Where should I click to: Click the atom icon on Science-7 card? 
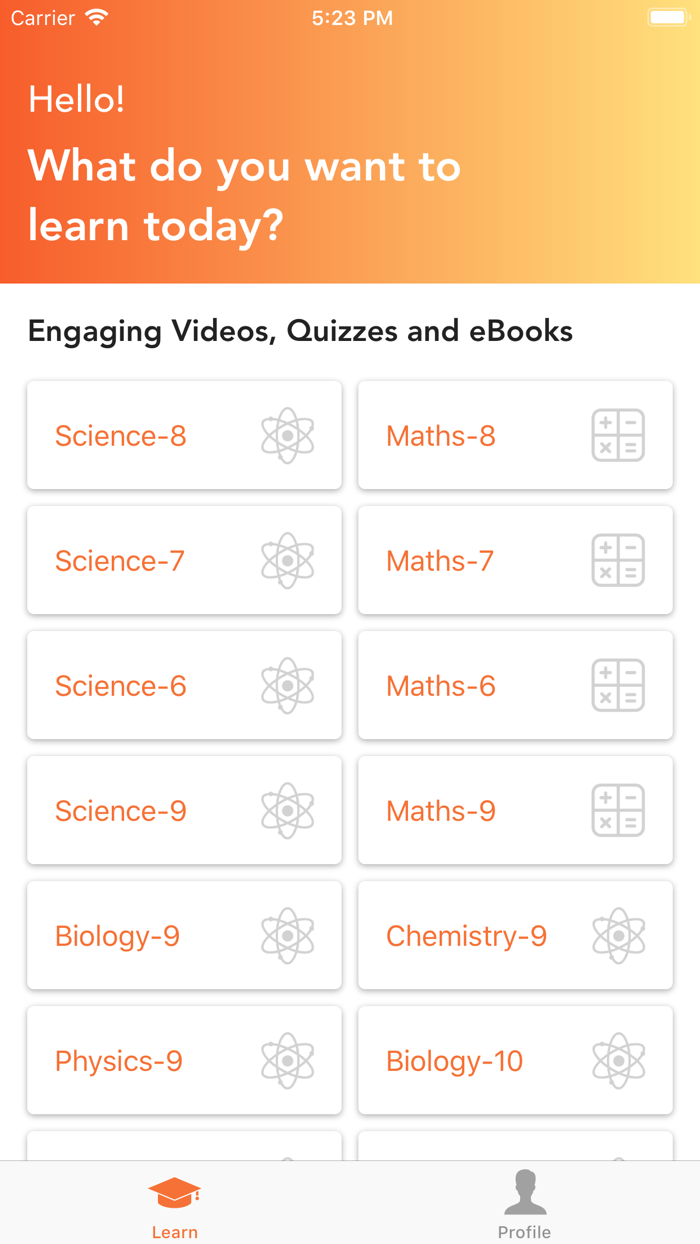pyautogui.click(x=288, y=560)
